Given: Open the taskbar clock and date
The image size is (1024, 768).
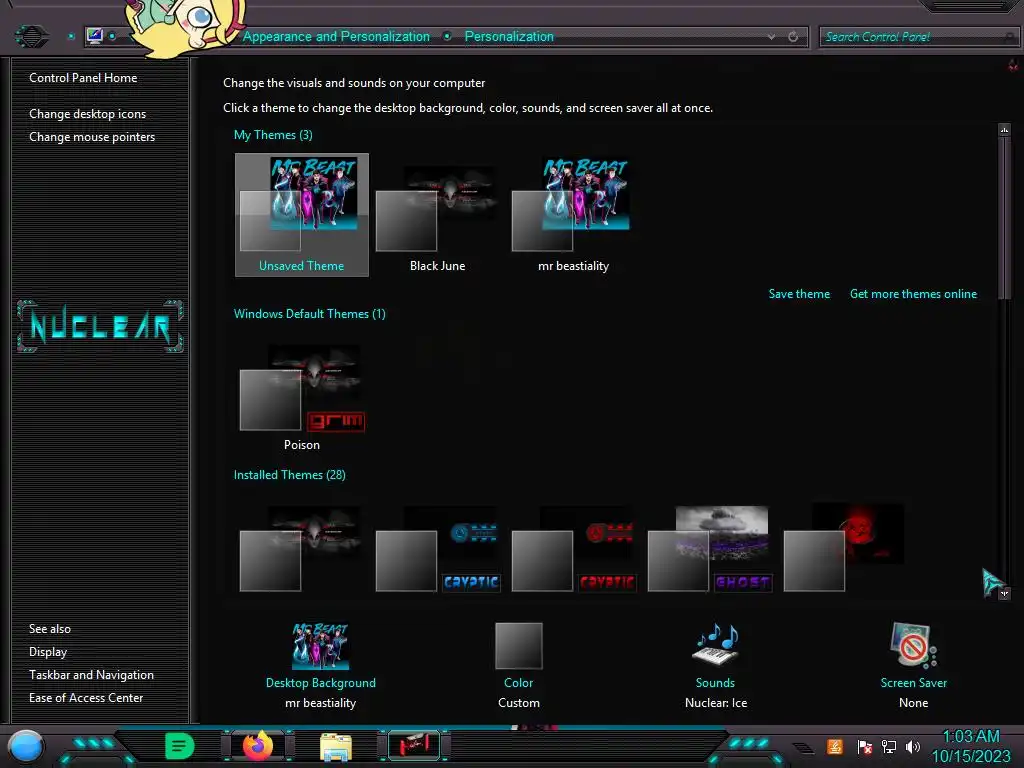Looking at the screenshot, I should tap(971, 746).
